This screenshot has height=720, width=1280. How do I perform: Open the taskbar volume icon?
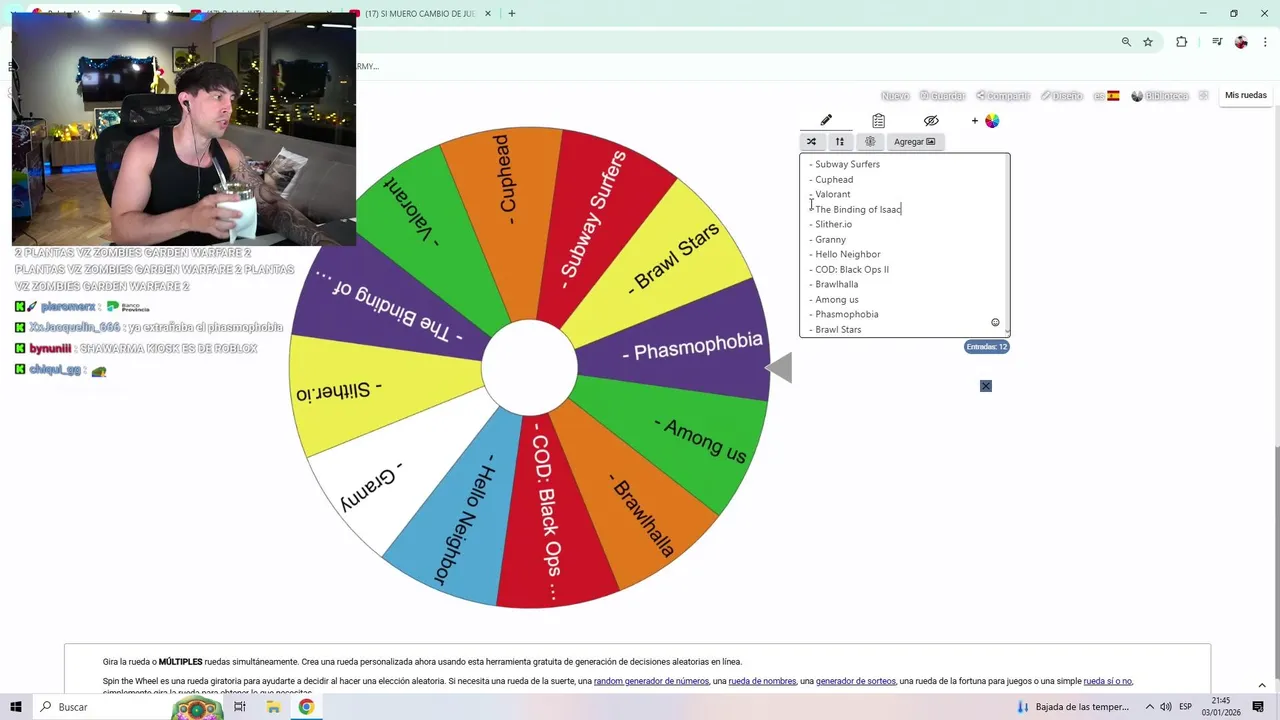point(1167,707)
